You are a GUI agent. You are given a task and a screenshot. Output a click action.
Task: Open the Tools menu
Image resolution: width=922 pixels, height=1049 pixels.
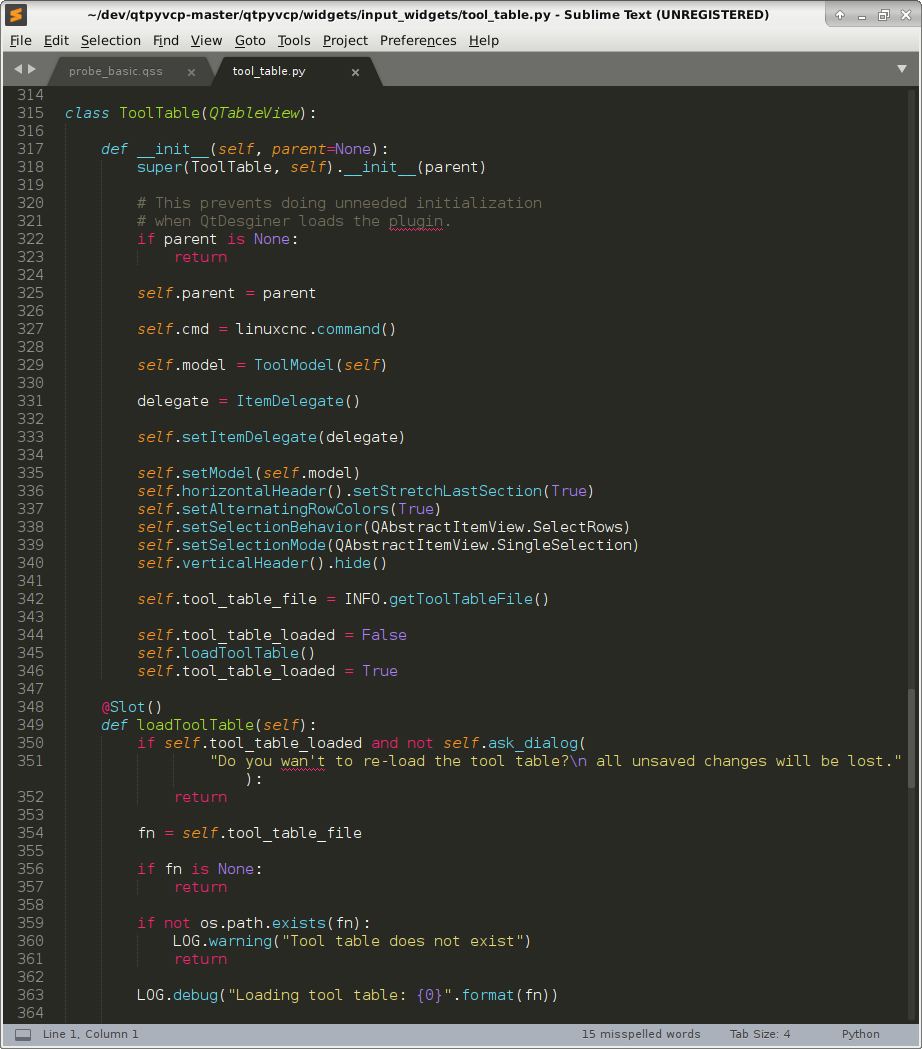294,41
